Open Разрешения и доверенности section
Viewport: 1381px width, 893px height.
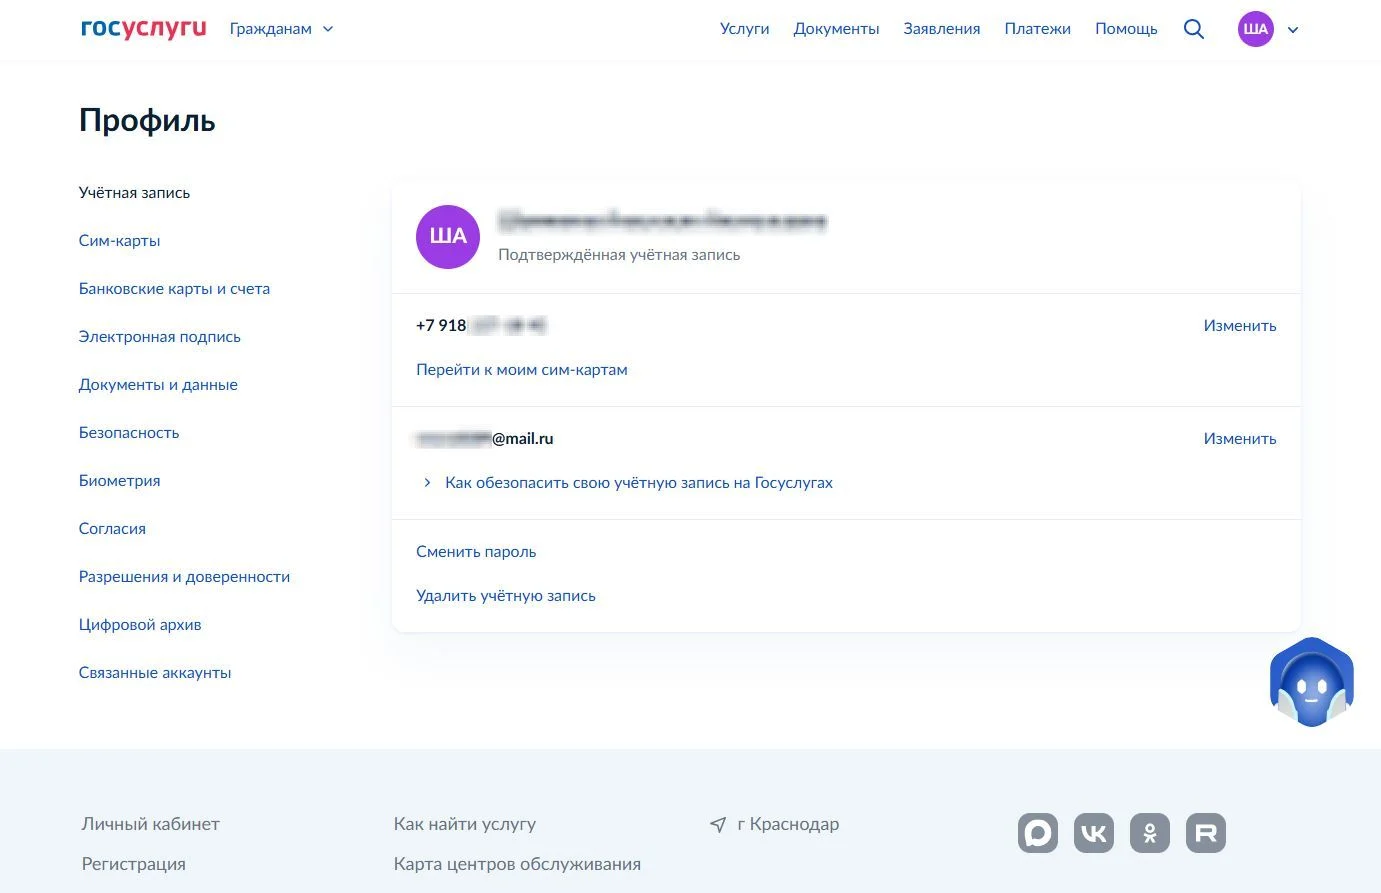[184, 577]
